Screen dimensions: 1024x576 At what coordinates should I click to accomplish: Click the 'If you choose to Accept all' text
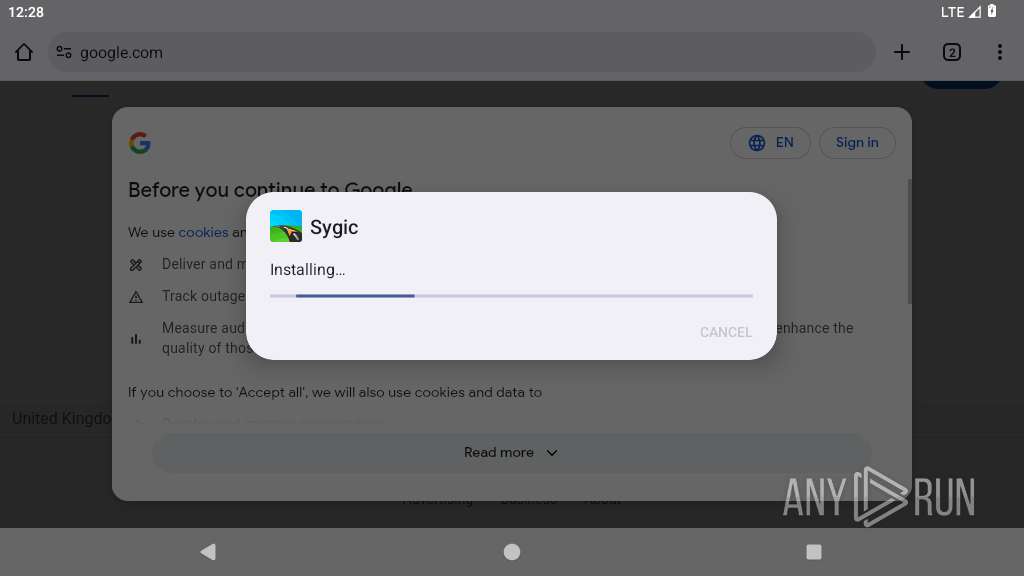(335, 392)
